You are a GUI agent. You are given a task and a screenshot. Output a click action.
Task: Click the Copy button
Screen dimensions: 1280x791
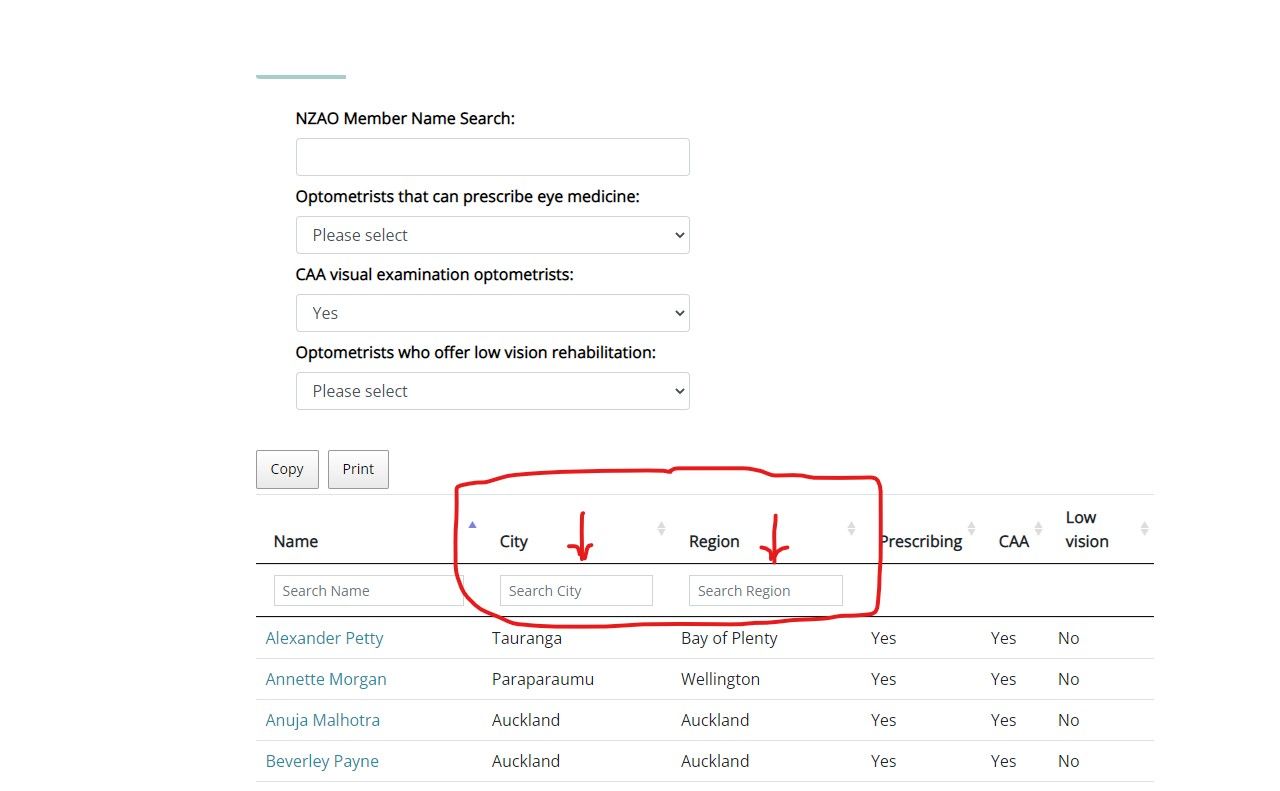click(287, 469)
